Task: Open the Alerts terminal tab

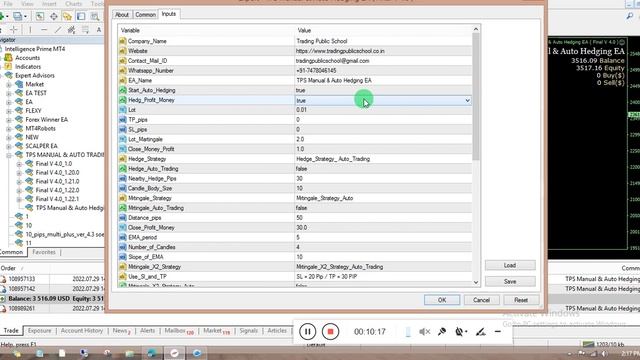Action: pyautogui.click(x=147, y=331)
